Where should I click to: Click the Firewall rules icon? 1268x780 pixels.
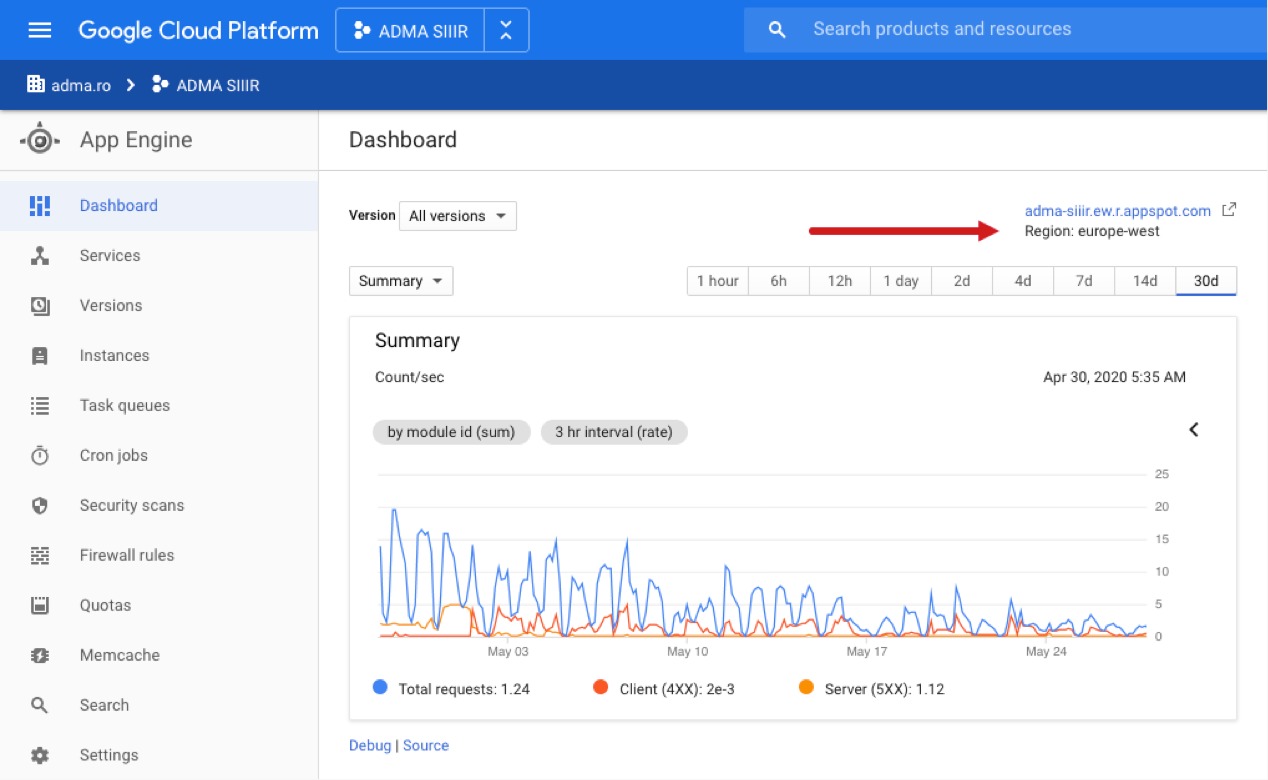click(40, 556)
